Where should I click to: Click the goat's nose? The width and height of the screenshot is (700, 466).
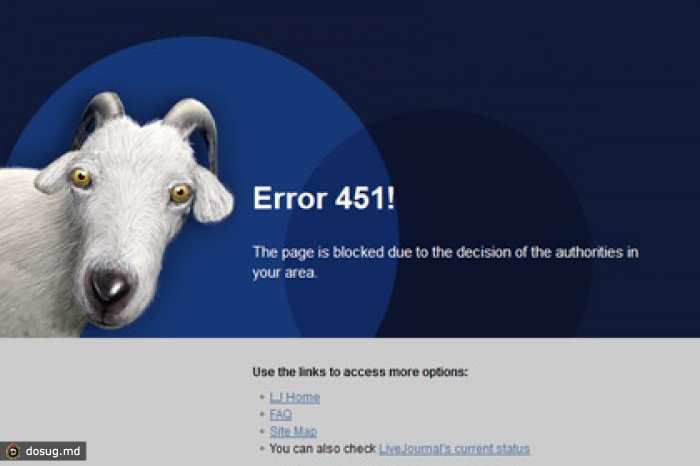click(110, 287)
